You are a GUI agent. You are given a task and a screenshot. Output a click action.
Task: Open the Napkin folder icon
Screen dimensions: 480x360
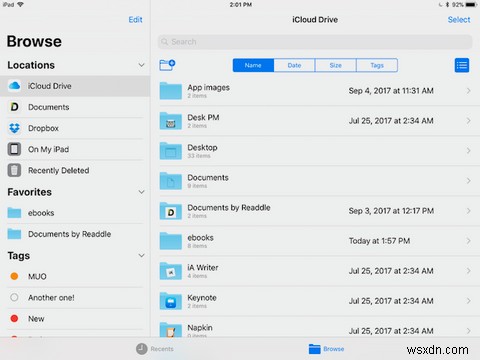tap(171, 330)
